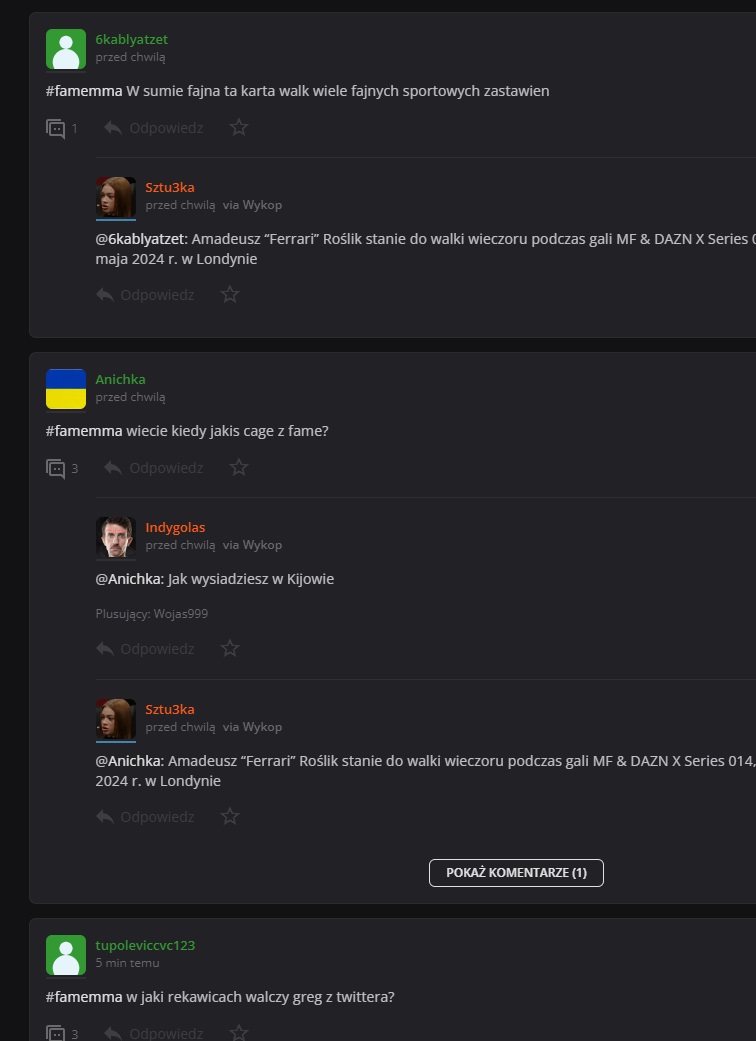
Task: Star Sztu3ka's reply to 6kablyatzet
Action: pos(230,295)
